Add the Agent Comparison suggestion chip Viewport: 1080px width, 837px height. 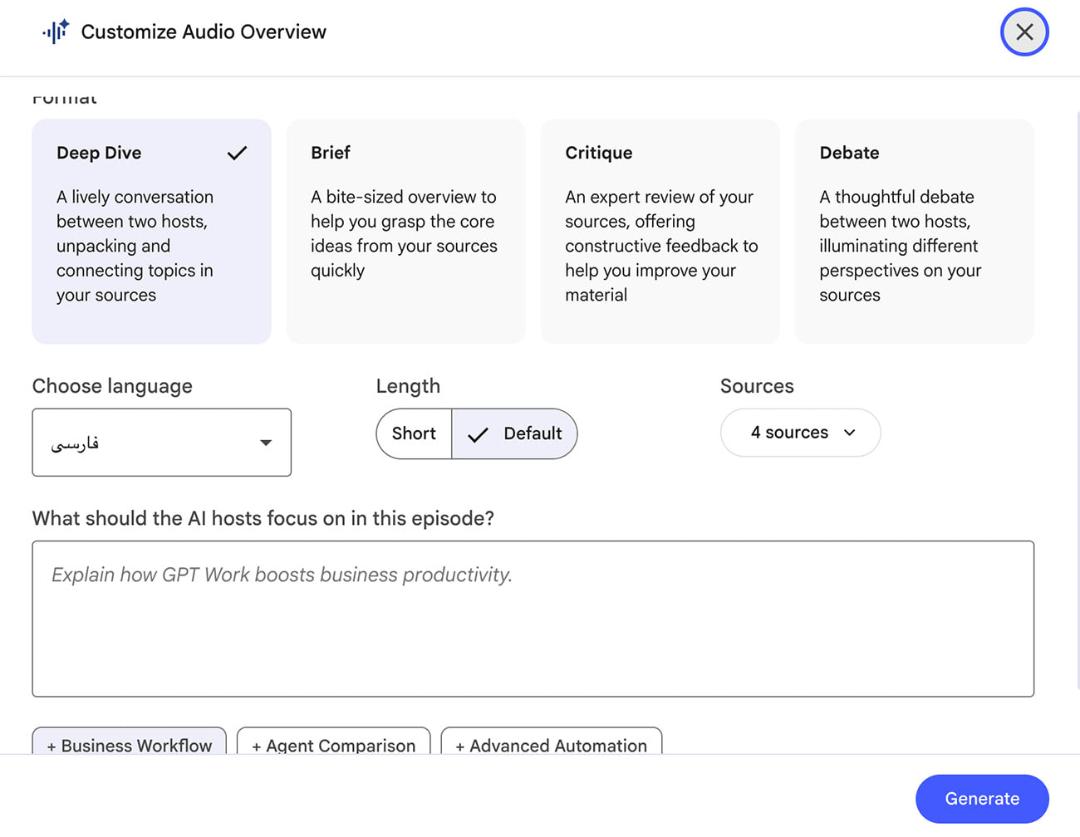(x=333, y=742)
